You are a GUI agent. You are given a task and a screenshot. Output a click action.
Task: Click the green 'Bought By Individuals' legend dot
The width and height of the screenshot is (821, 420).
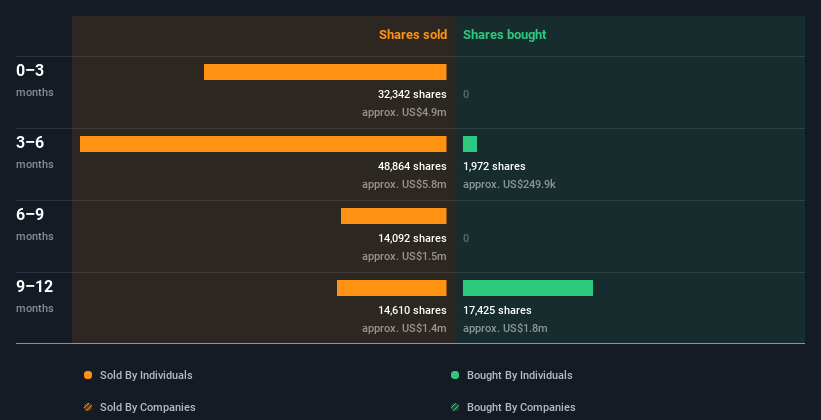(455, 375)
